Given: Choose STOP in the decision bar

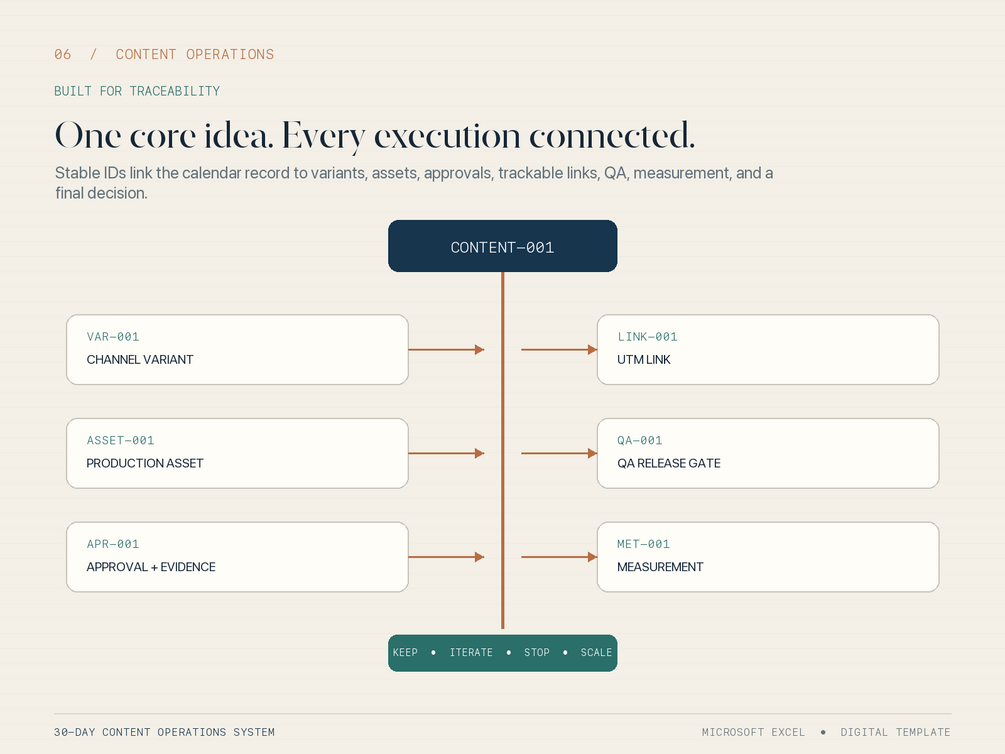Looking at the screenshot, I should pos(537,653).
